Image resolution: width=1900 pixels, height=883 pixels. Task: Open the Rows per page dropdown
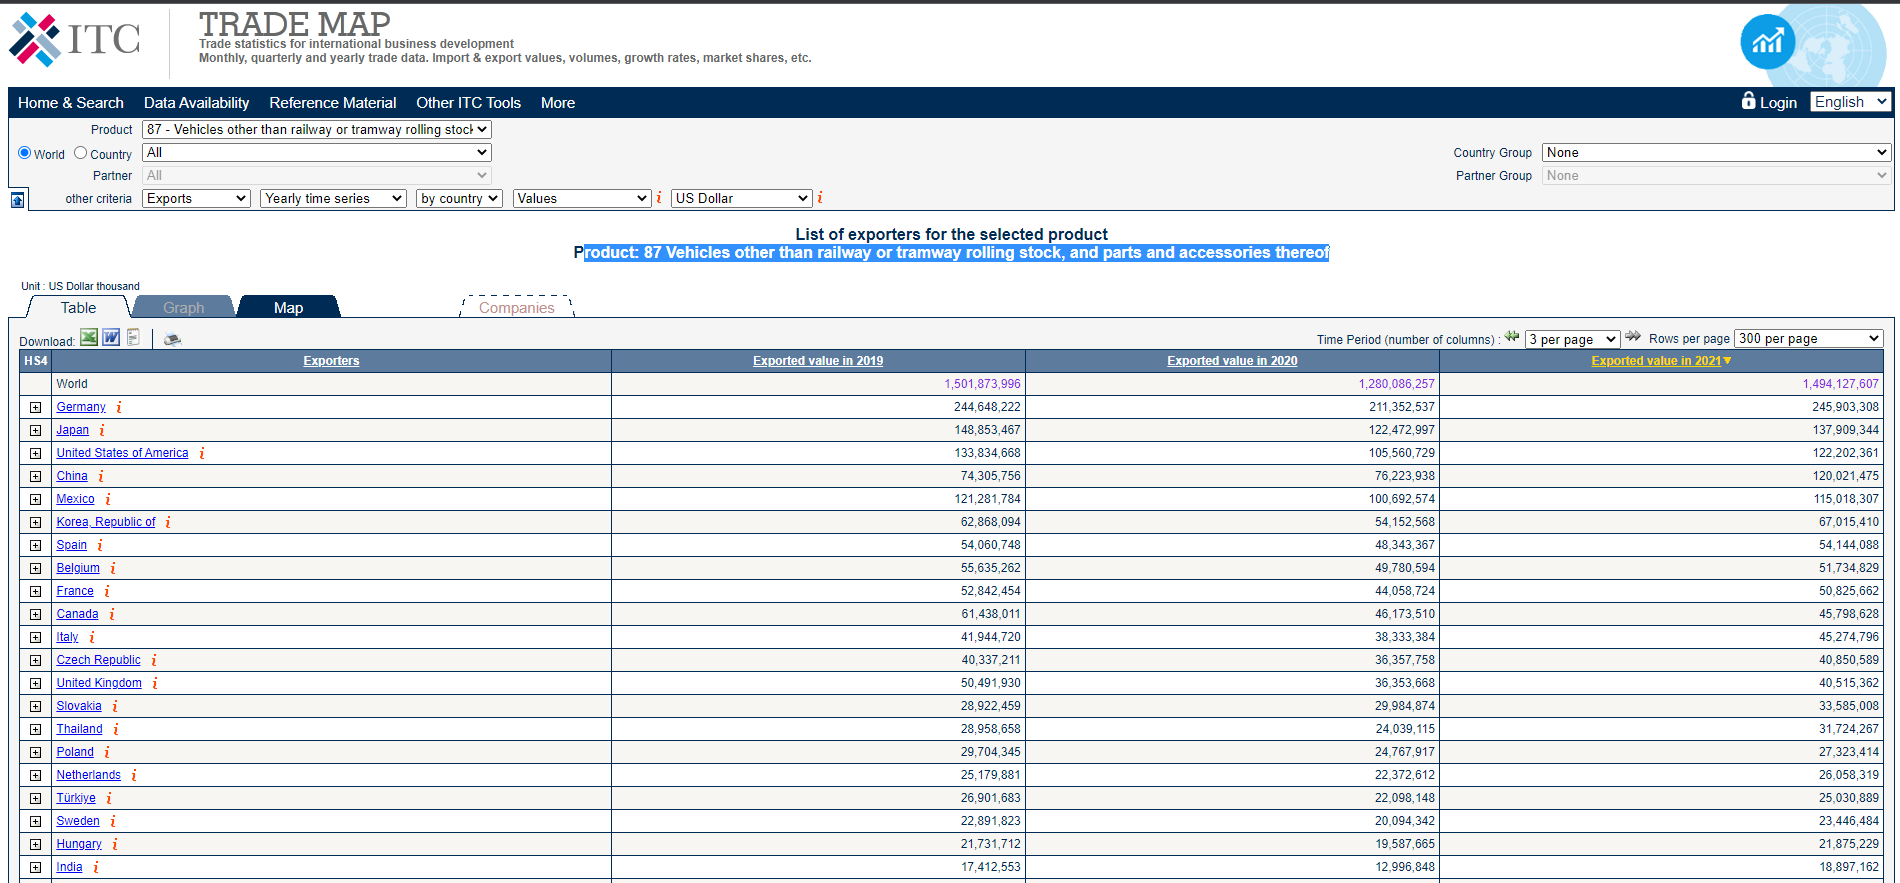[x=1809, y=338]
